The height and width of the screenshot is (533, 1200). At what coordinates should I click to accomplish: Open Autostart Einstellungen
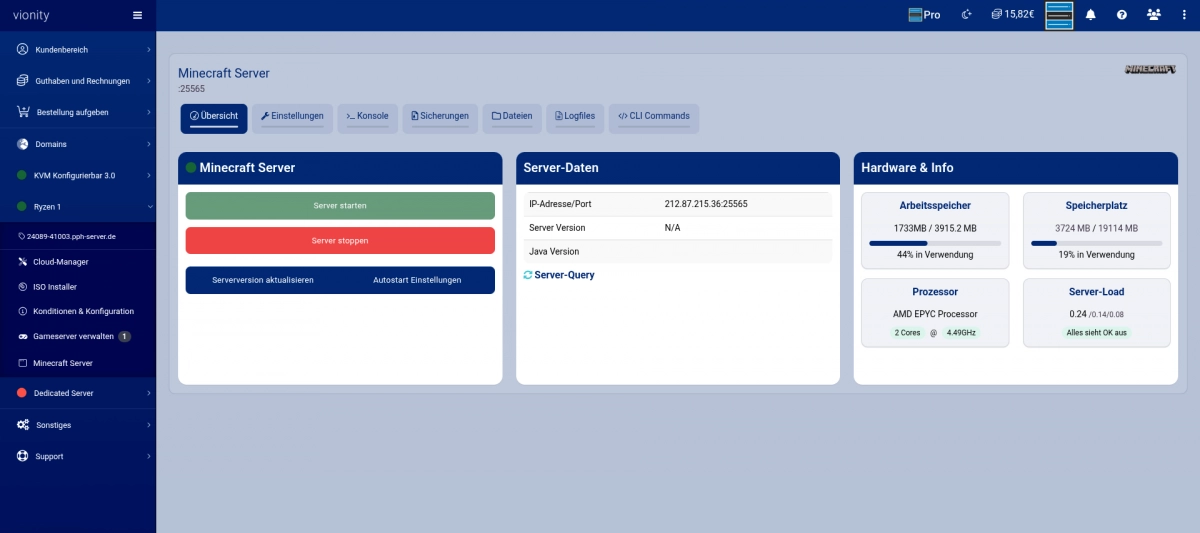pyautogui.click(x=417, y=280)
